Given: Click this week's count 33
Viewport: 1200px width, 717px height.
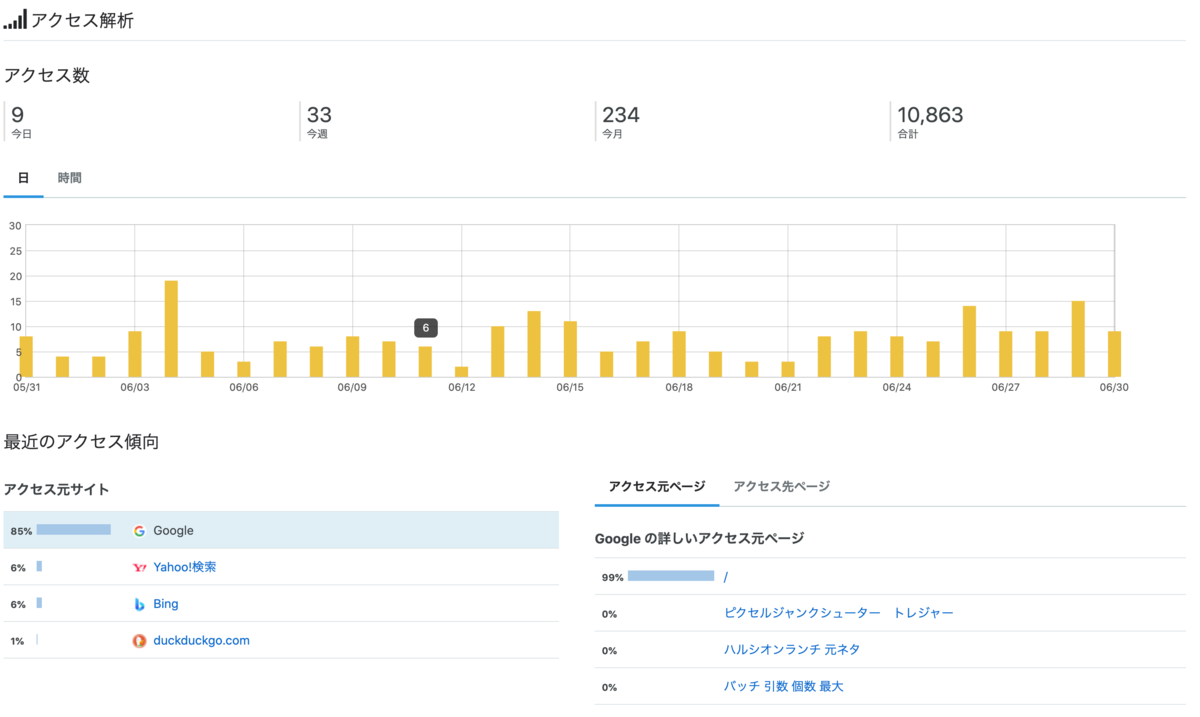Looking at the screenshot, I should [319, 115].
